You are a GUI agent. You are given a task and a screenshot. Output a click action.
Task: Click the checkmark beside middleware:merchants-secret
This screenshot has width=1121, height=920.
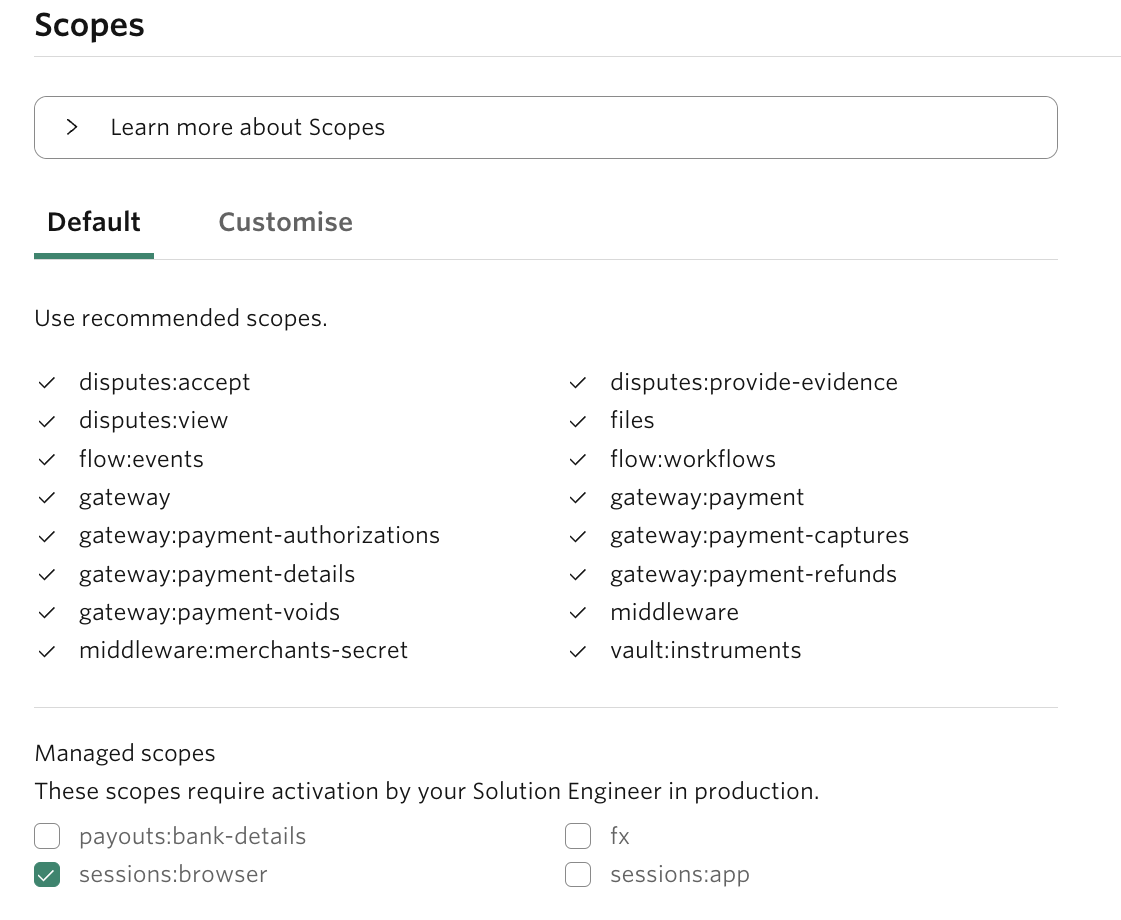(46, 651)
